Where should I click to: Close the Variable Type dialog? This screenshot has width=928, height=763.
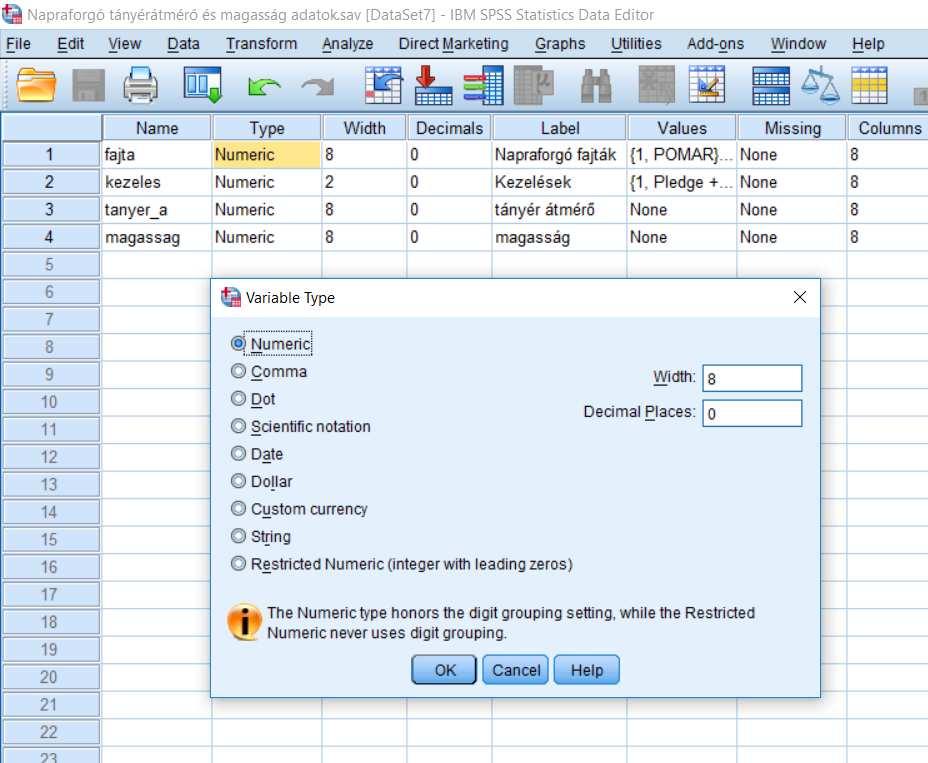tap(800, 297)
